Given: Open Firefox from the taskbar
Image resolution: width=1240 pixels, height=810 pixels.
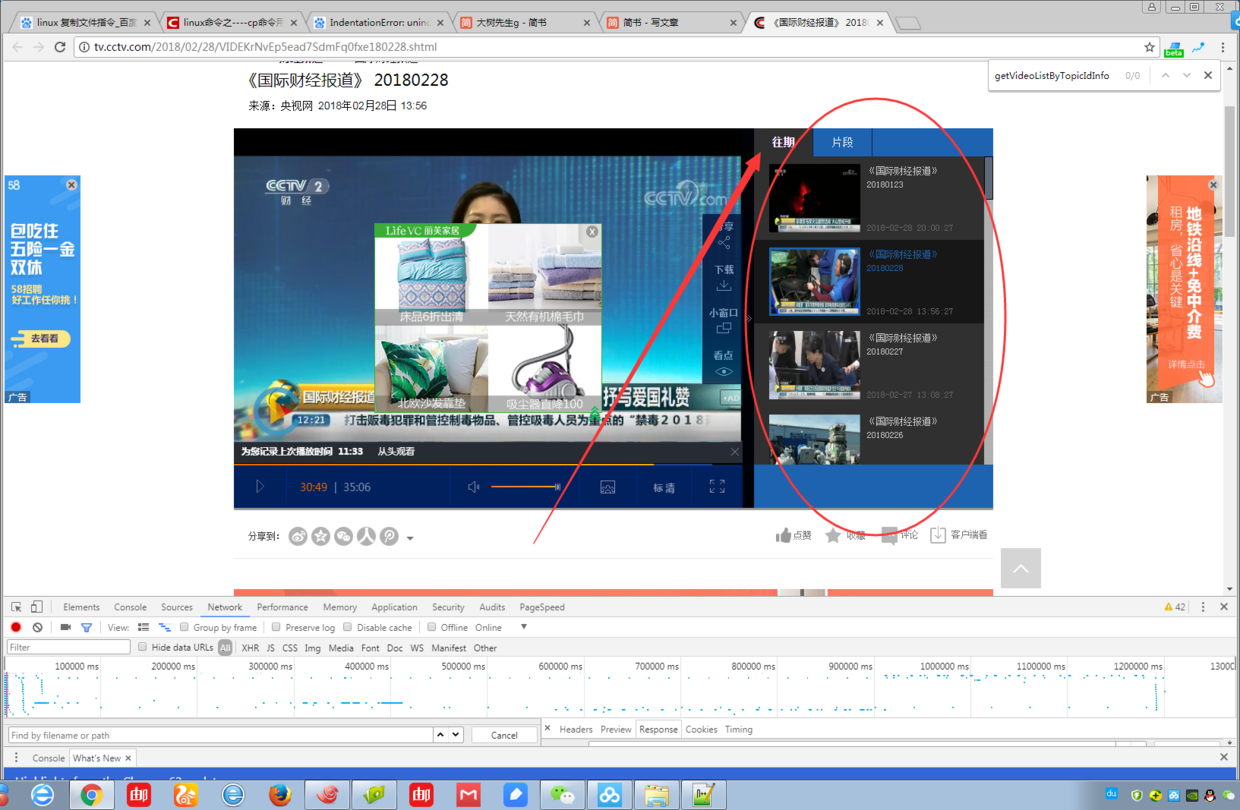Looking at the screenshot, I should click(280, 794).
